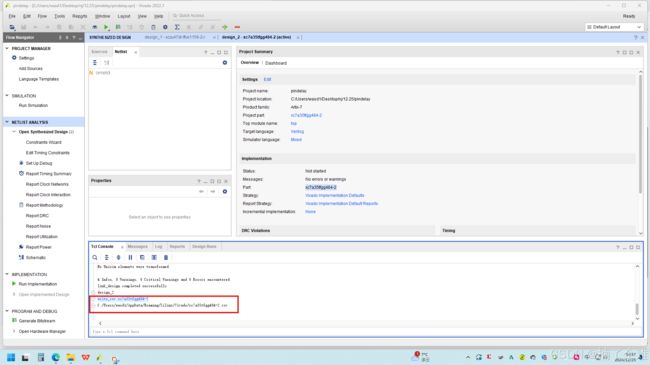This screenshot has width=650, height=365.
Task: Open Properties panel gear settings icon
Action: [225, 192]
